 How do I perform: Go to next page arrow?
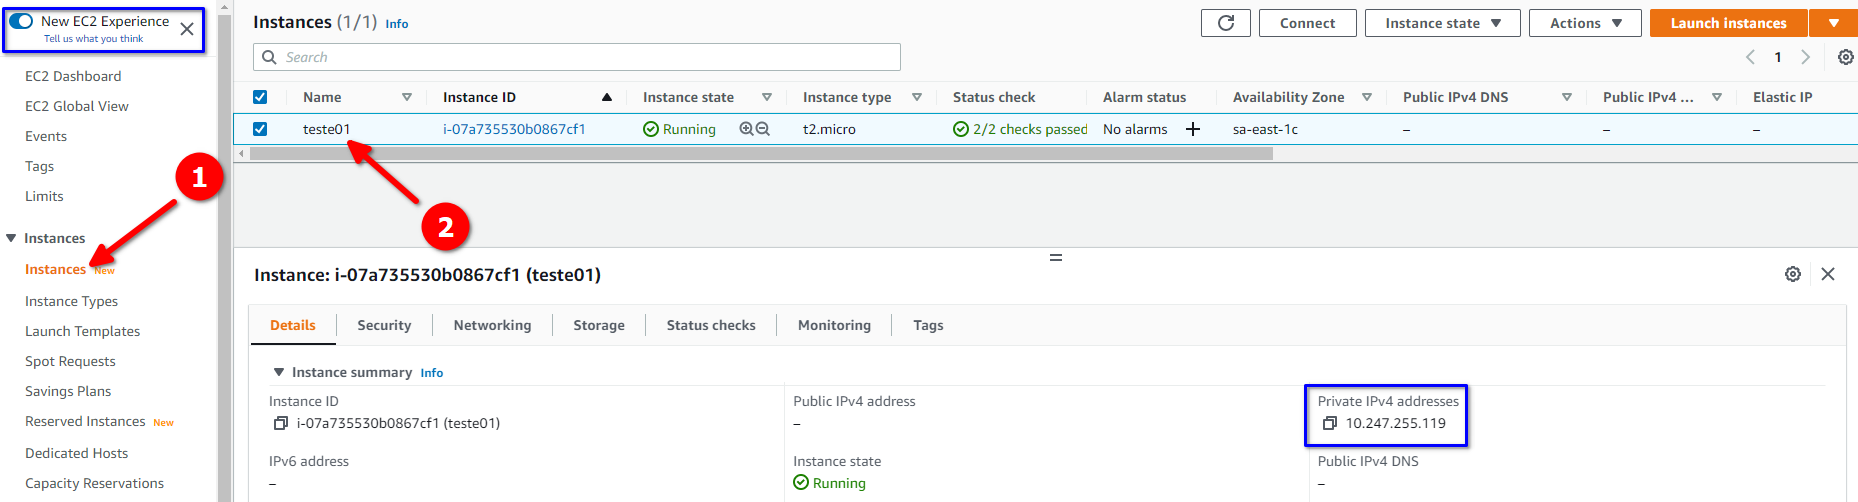pos(1805,57)
